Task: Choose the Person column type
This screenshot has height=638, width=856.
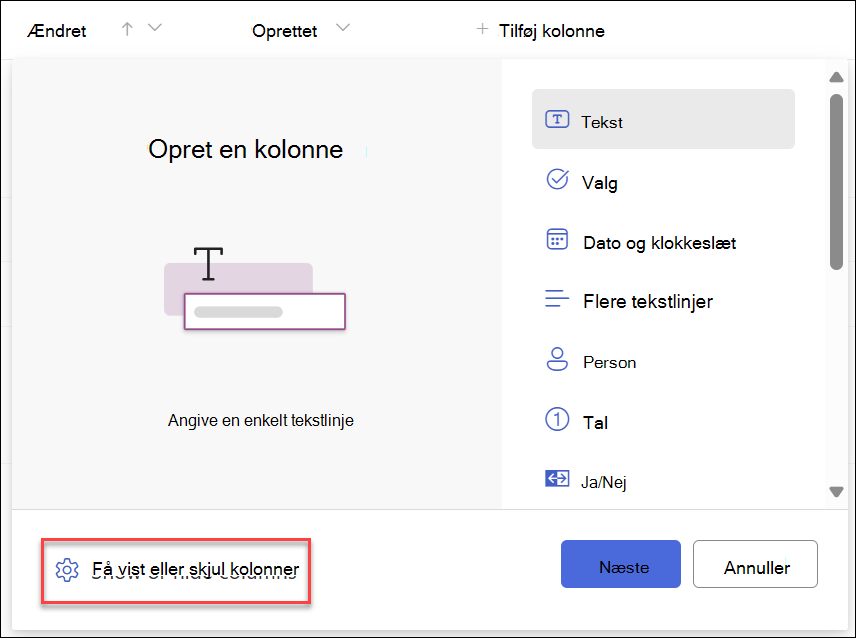Action: [x=663, y=361]
